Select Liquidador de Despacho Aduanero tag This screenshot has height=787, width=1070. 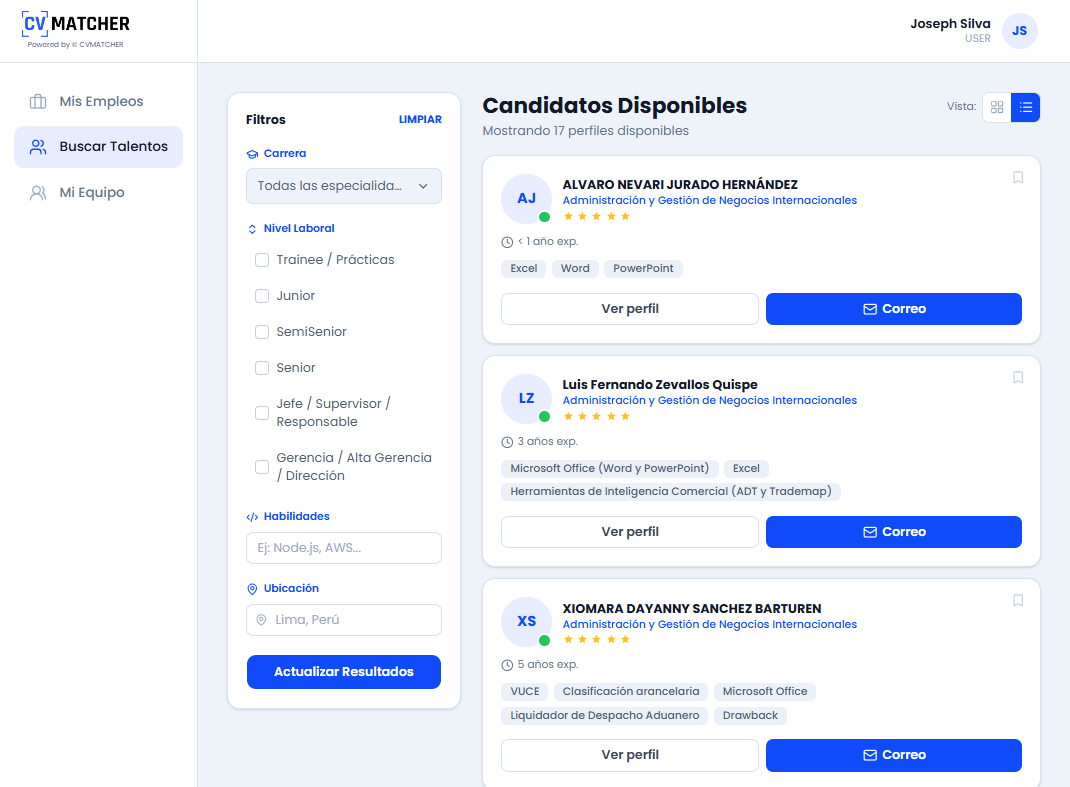click(x=605, y=716)
